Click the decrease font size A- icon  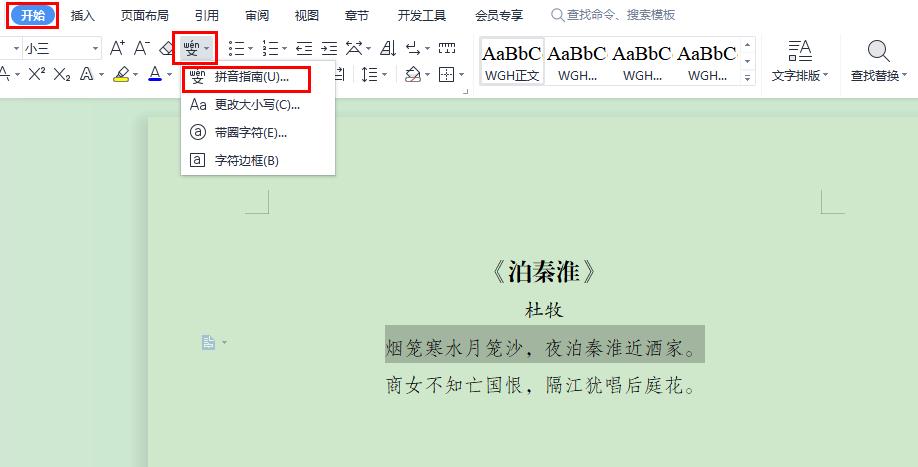[142, 48]
